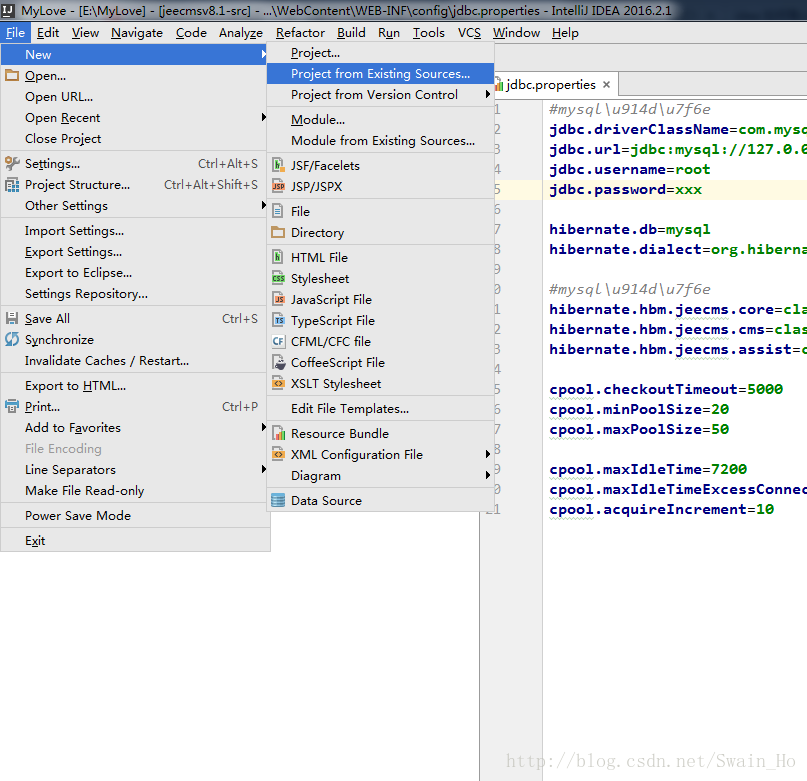Click the JSF/Facelets file icon
This screenshot has height=781, width=807.
(278, 165)
